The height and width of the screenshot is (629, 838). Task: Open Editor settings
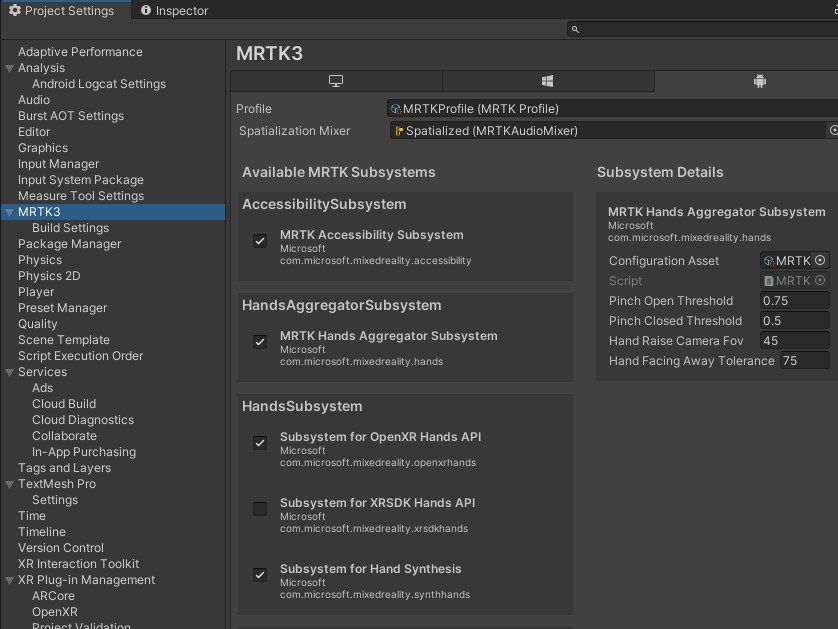pos(34,132)
